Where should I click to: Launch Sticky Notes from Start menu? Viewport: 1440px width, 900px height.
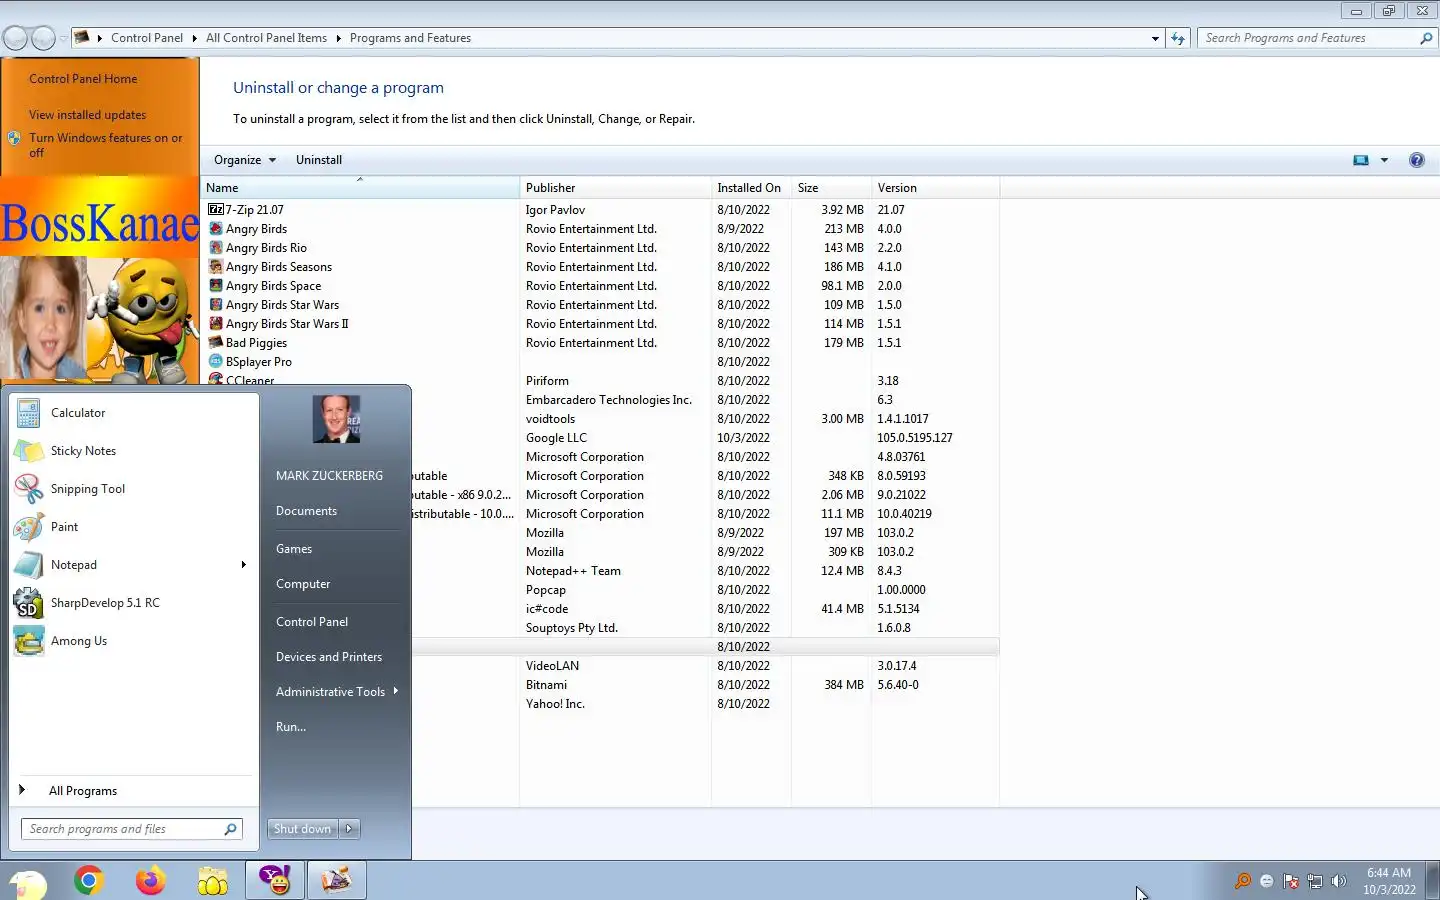point(134,451)
